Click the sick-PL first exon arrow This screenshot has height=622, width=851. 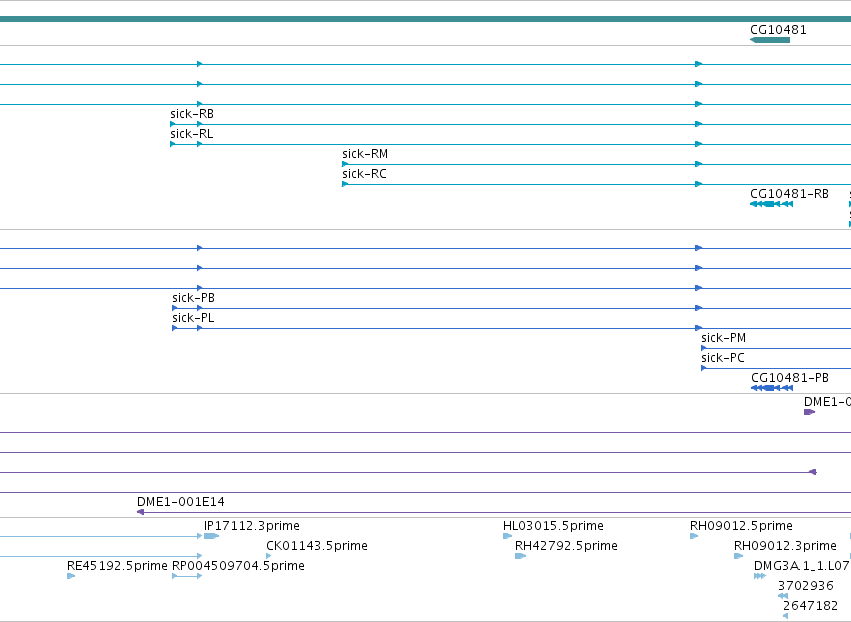point(175,328)
